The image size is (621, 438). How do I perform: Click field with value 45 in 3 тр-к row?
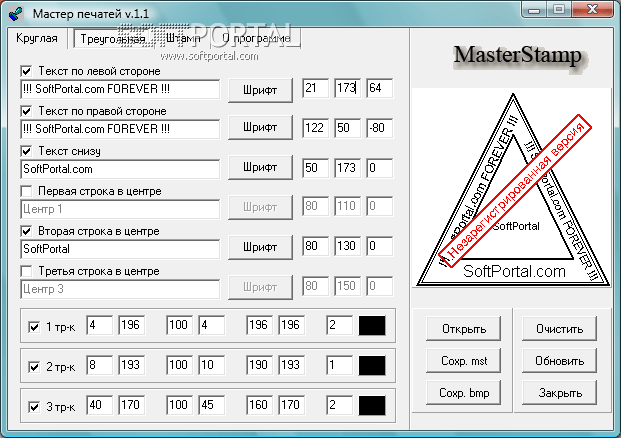[x=211, y=406]
